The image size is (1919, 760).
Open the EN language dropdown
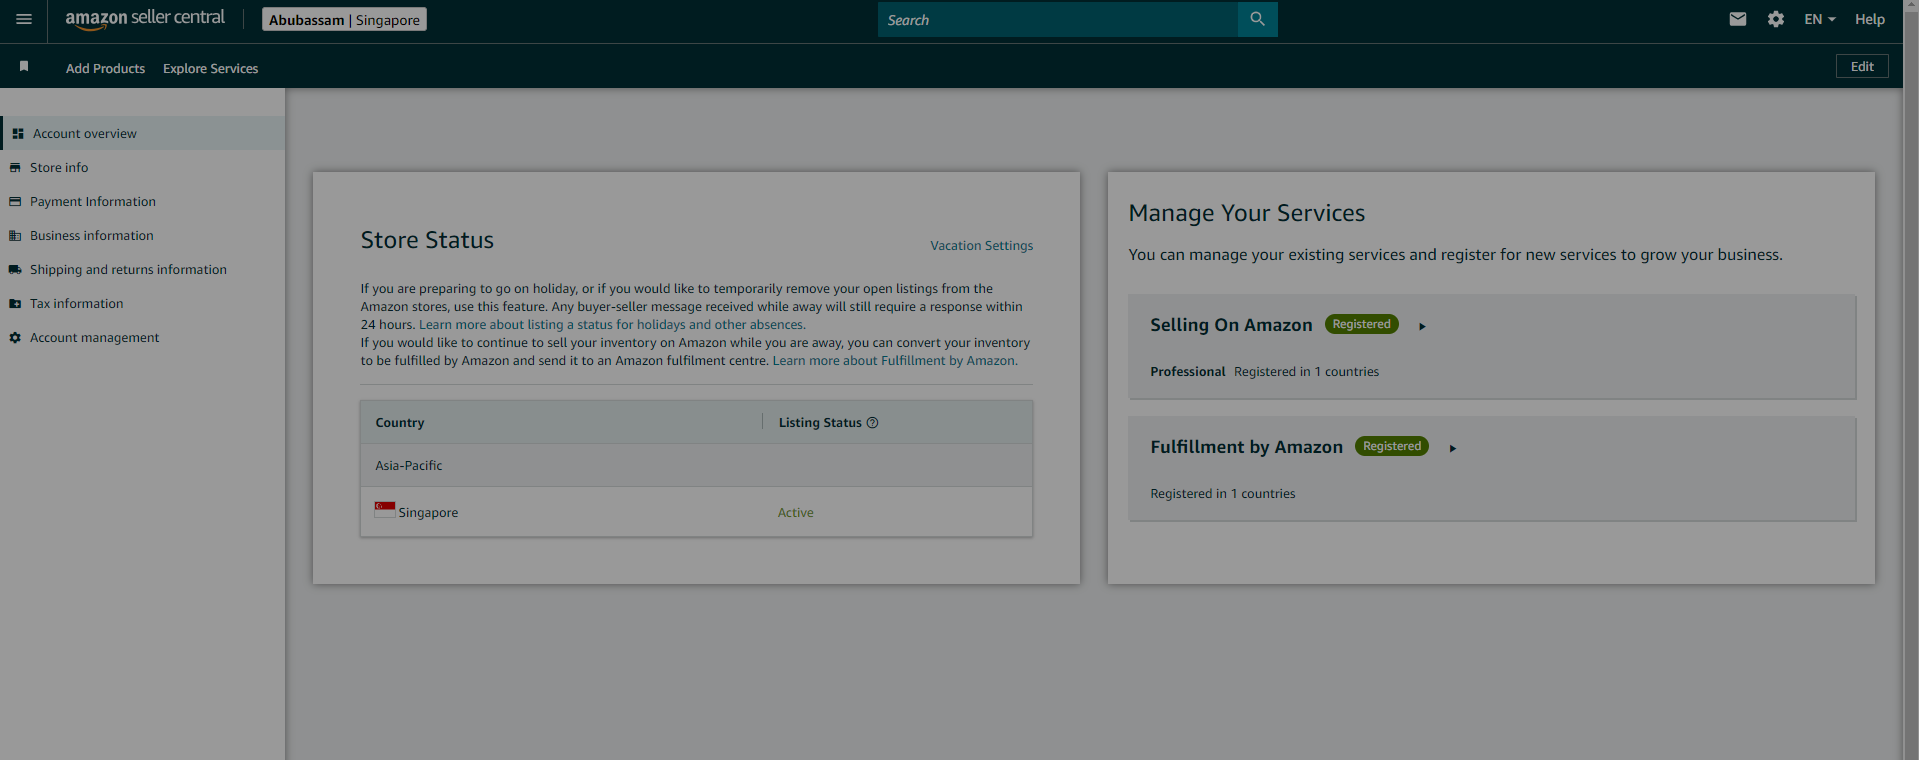[x=1820, y=19]
